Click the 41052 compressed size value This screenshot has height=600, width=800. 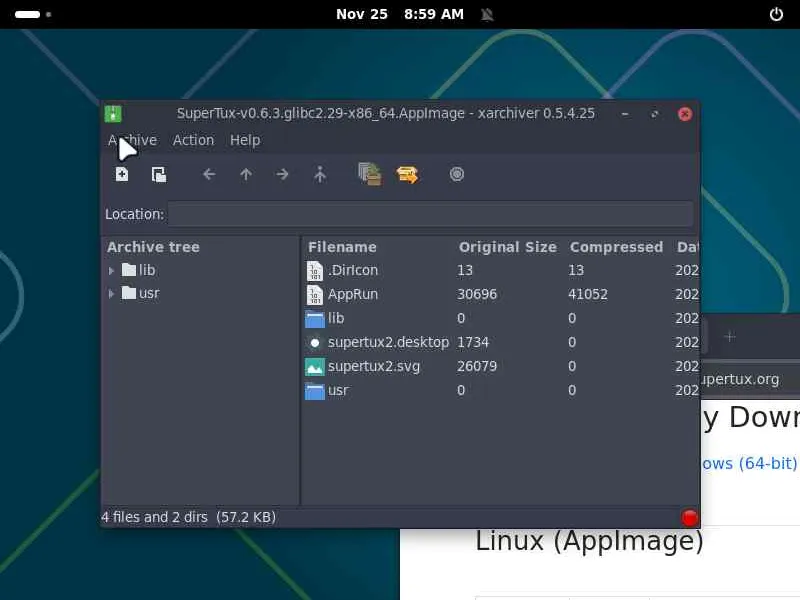(588, 294)
